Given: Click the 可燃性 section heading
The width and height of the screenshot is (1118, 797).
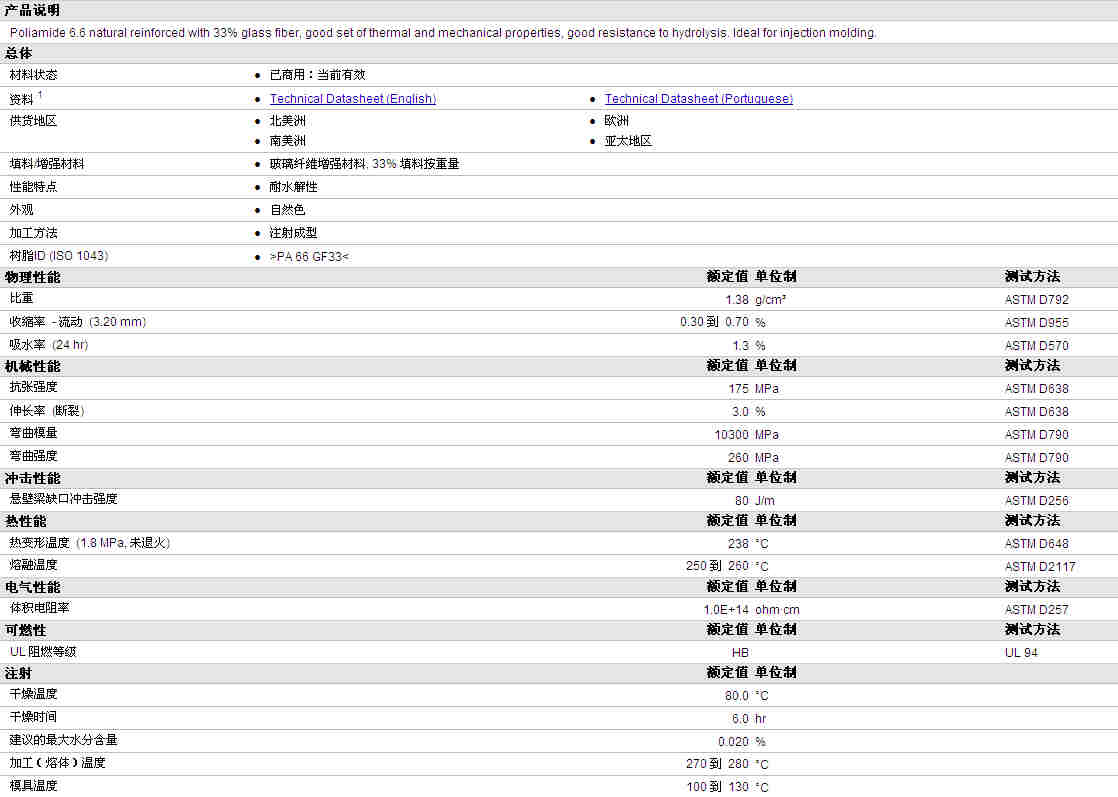Looking at the screenshot, I should 25,630.
